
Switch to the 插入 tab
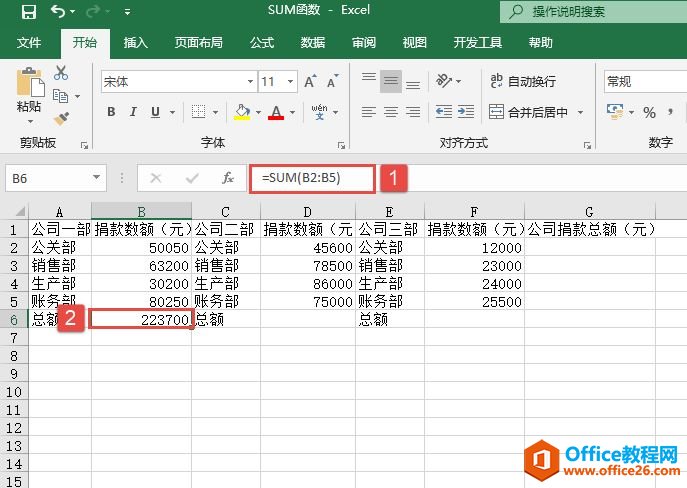pos(135,42)
